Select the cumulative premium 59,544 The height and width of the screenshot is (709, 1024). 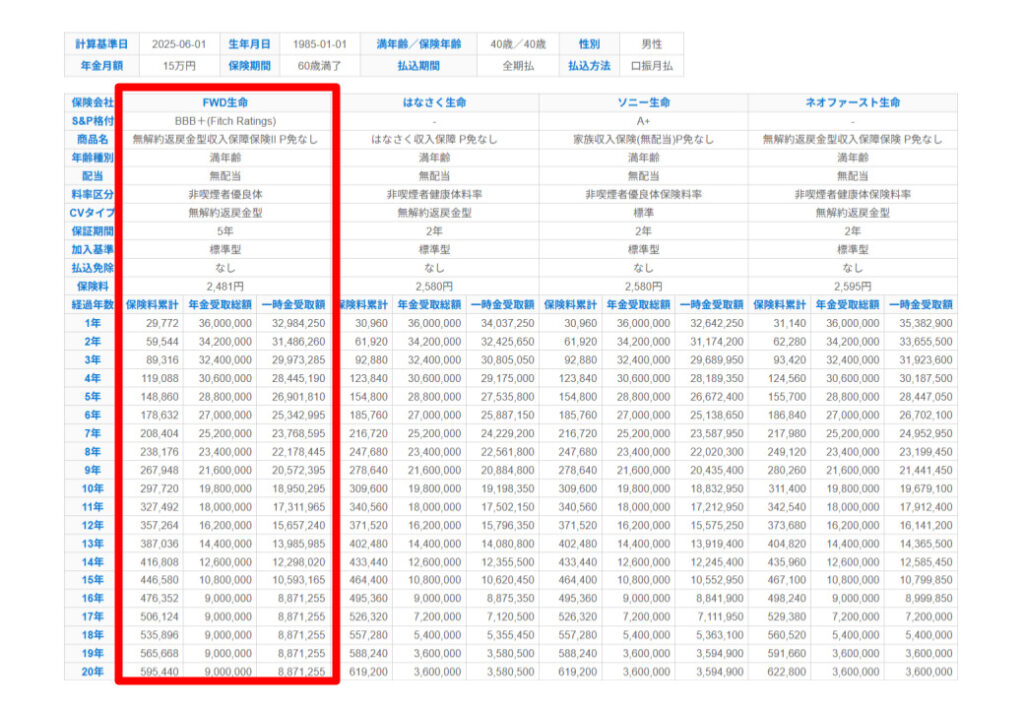coord(162,341)
